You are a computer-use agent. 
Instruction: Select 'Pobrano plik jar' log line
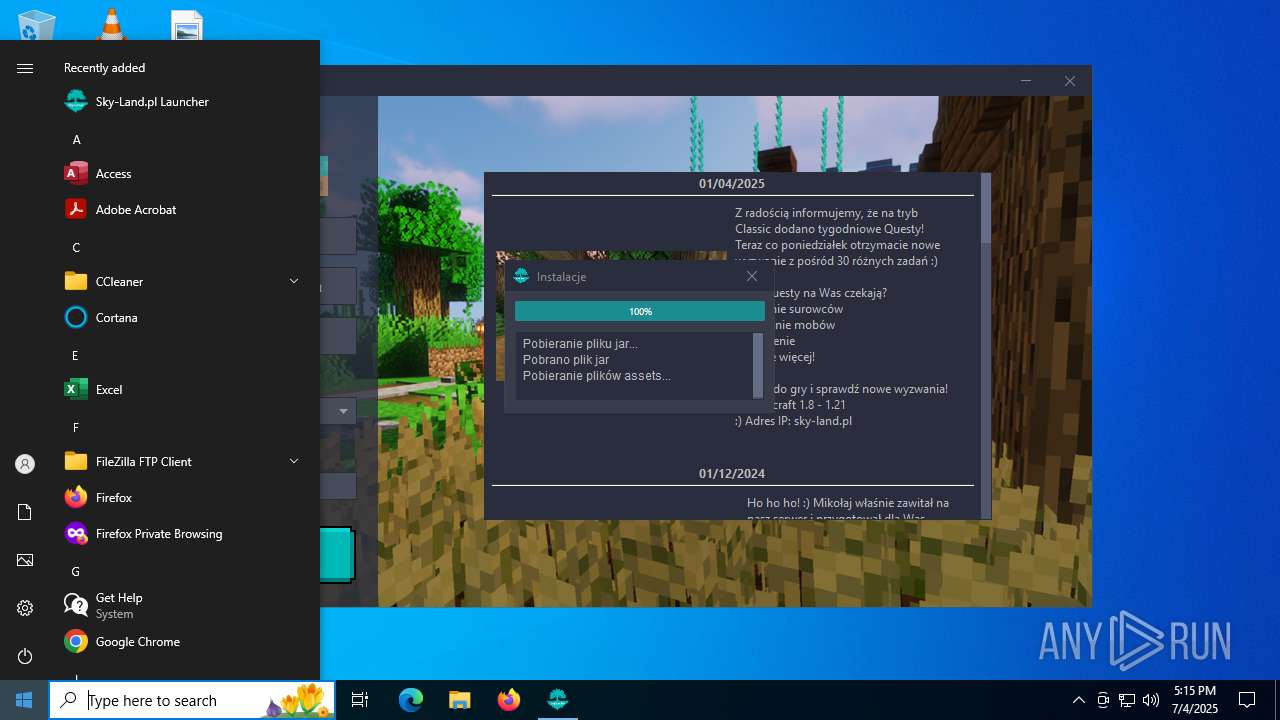click(565, 360)
